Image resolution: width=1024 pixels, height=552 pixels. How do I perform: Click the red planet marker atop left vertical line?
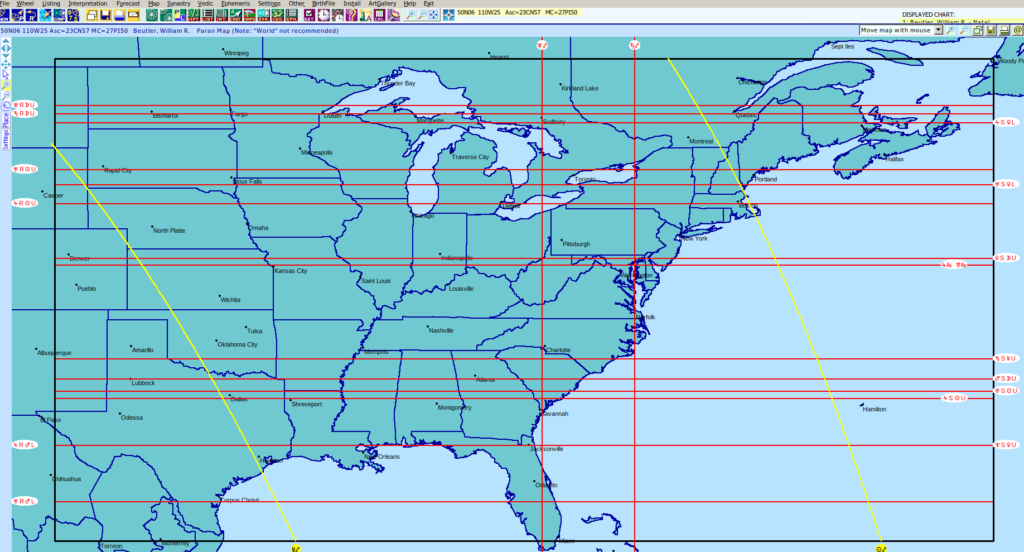pos(541,45)
